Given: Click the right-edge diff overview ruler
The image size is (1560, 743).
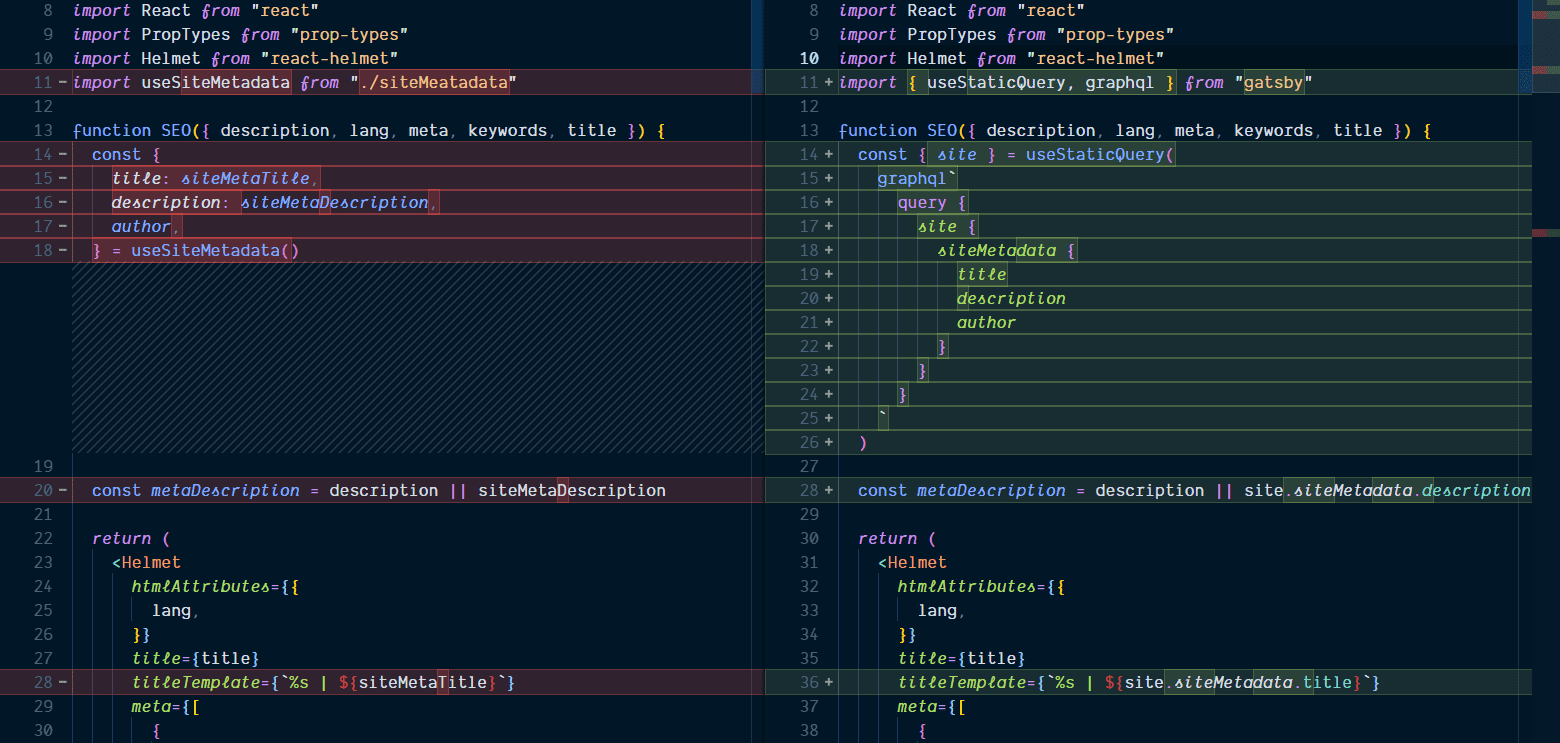Looking at the screenshot, I should [1545, 300].
